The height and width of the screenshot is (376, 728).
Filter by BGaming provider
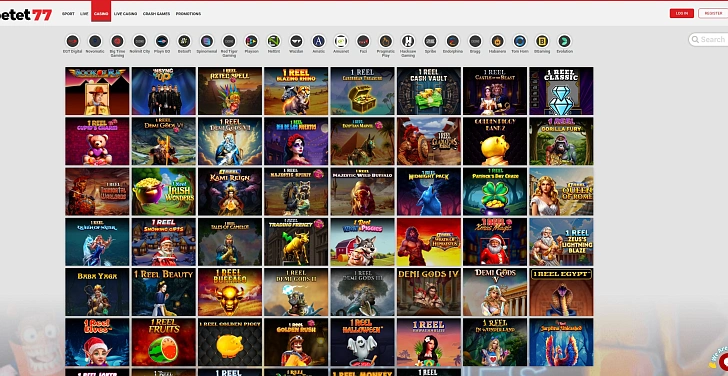pyautogui.click(x=542, y=41)
